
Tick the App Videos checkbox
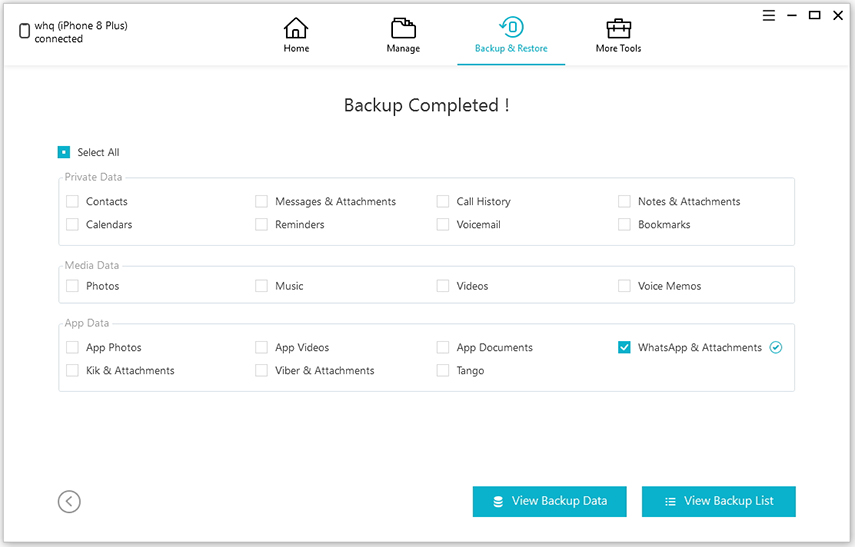(x=261, y=347)
